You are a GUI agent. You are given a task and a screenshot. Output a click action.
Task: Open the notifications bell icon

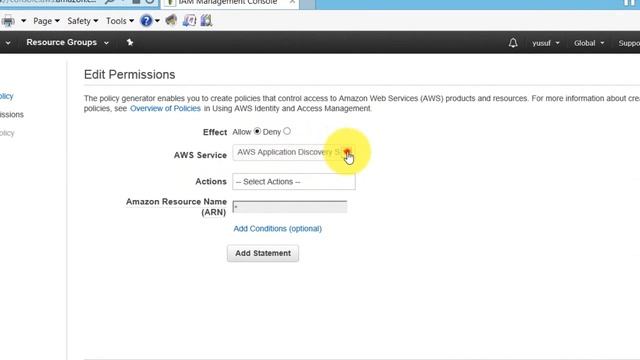coord(513,43)
